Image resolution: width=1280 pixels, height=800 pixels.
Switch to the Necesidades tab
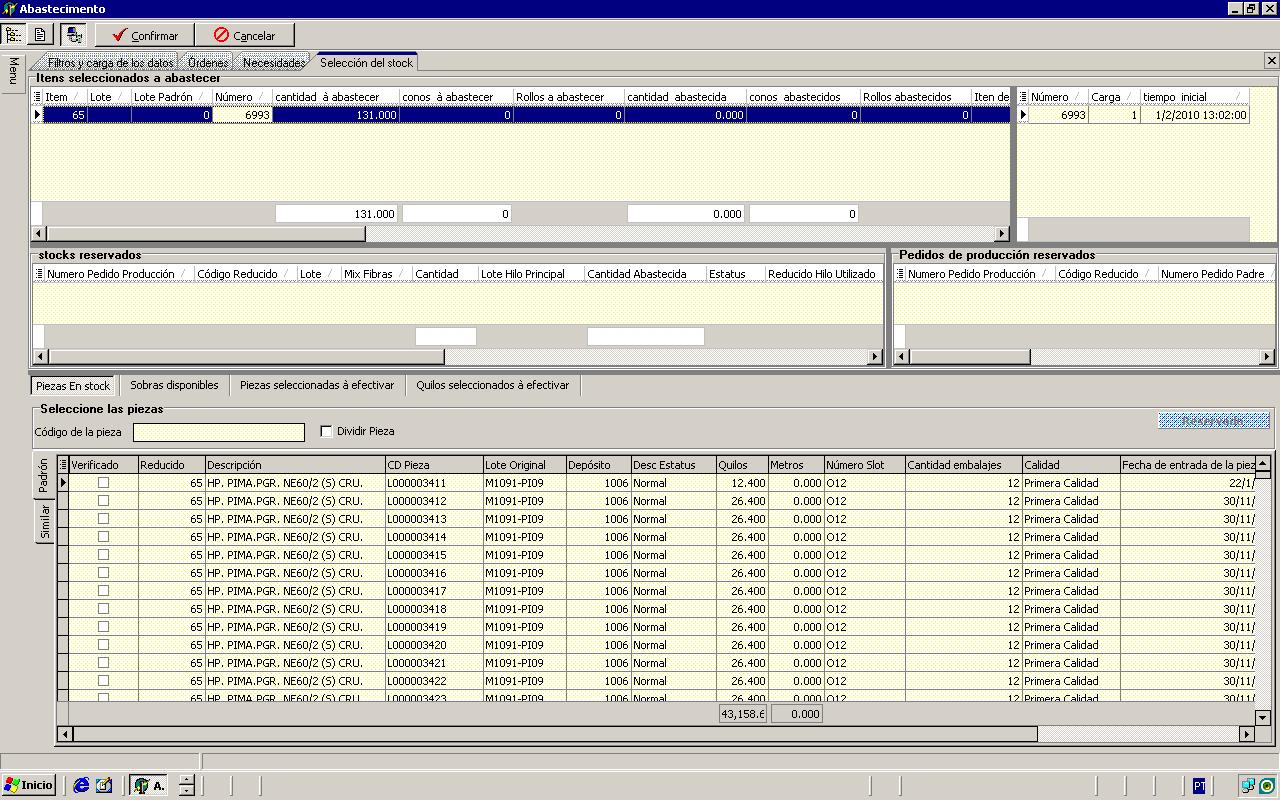coord(274,63)
